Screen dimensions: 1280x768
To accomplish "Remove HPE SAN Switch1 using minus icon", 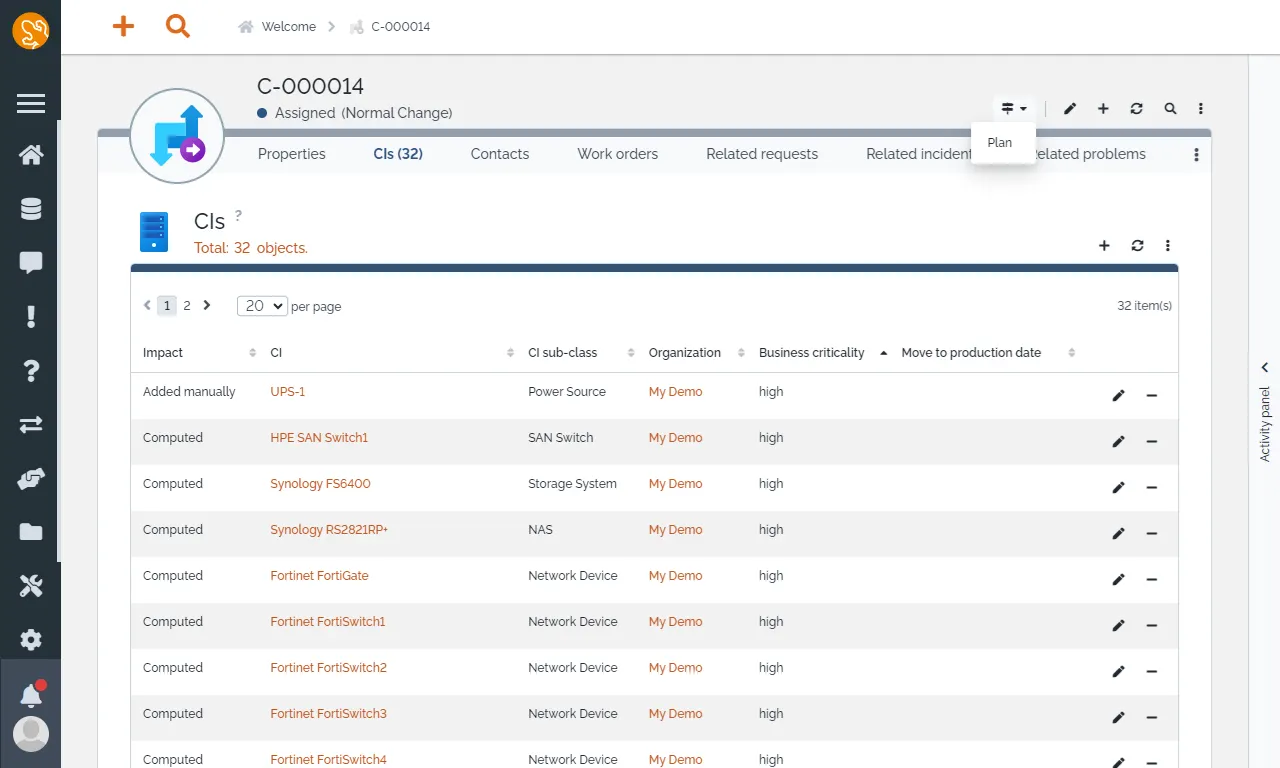I will pos(1152,442).
